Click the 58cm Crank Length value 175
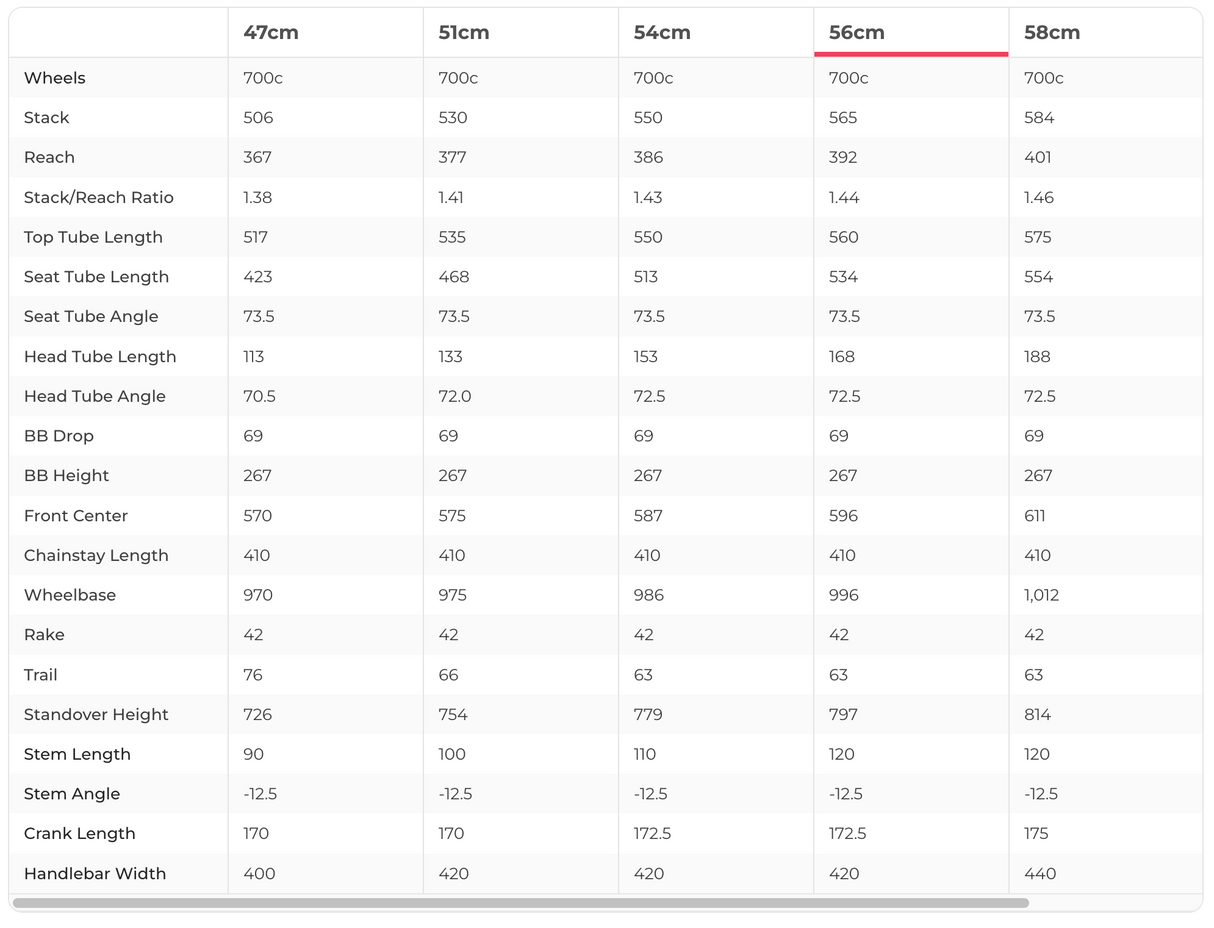 [x=1036, y=833]
